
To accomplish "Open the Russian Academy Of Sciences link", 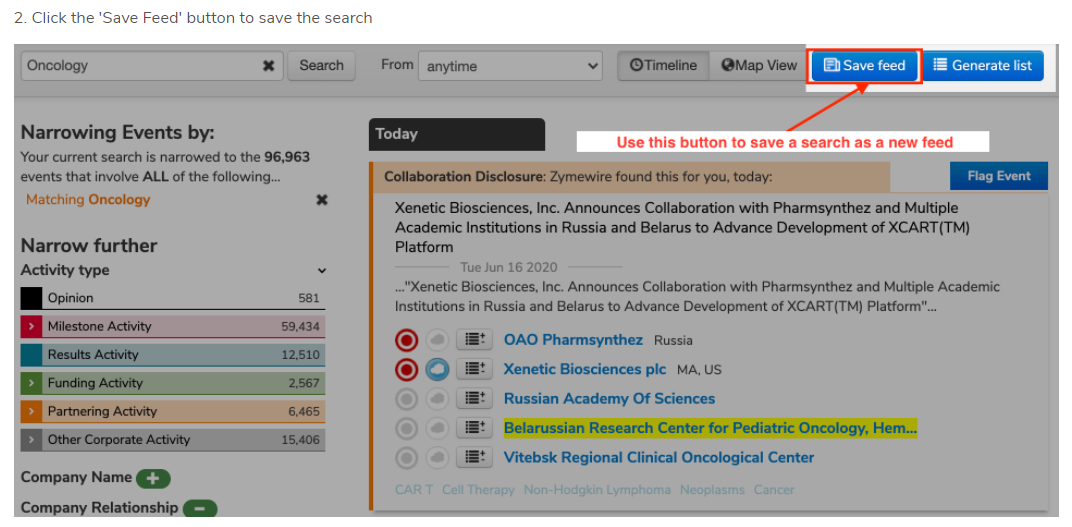I will click(x=609, y=398).
